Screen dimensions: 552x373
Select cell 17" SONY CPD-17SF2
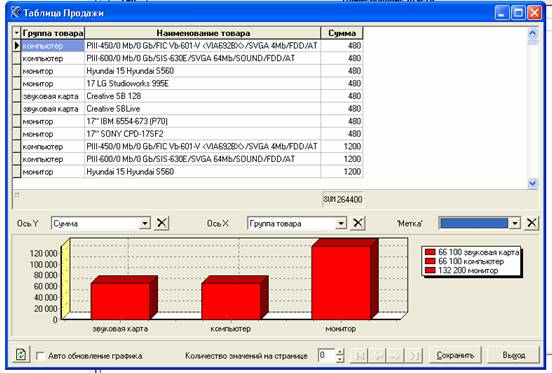click(203, 134)
